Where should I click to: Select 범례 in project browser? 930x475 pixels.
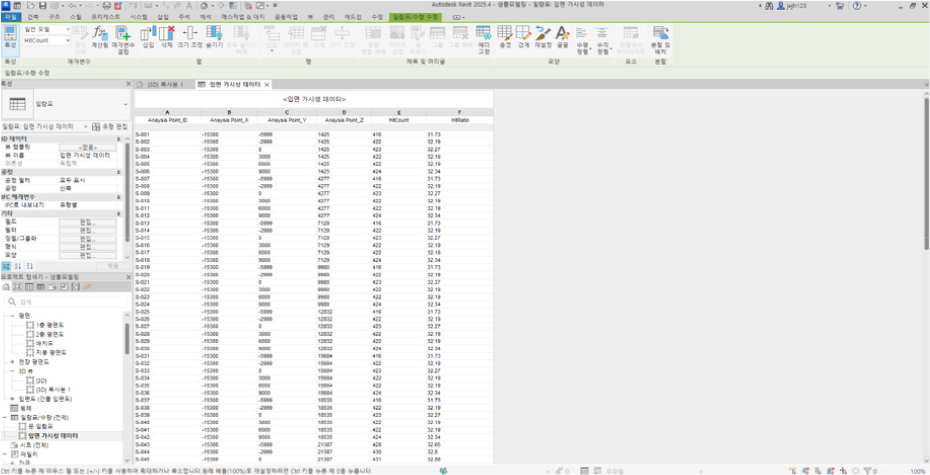coord(24,408)
